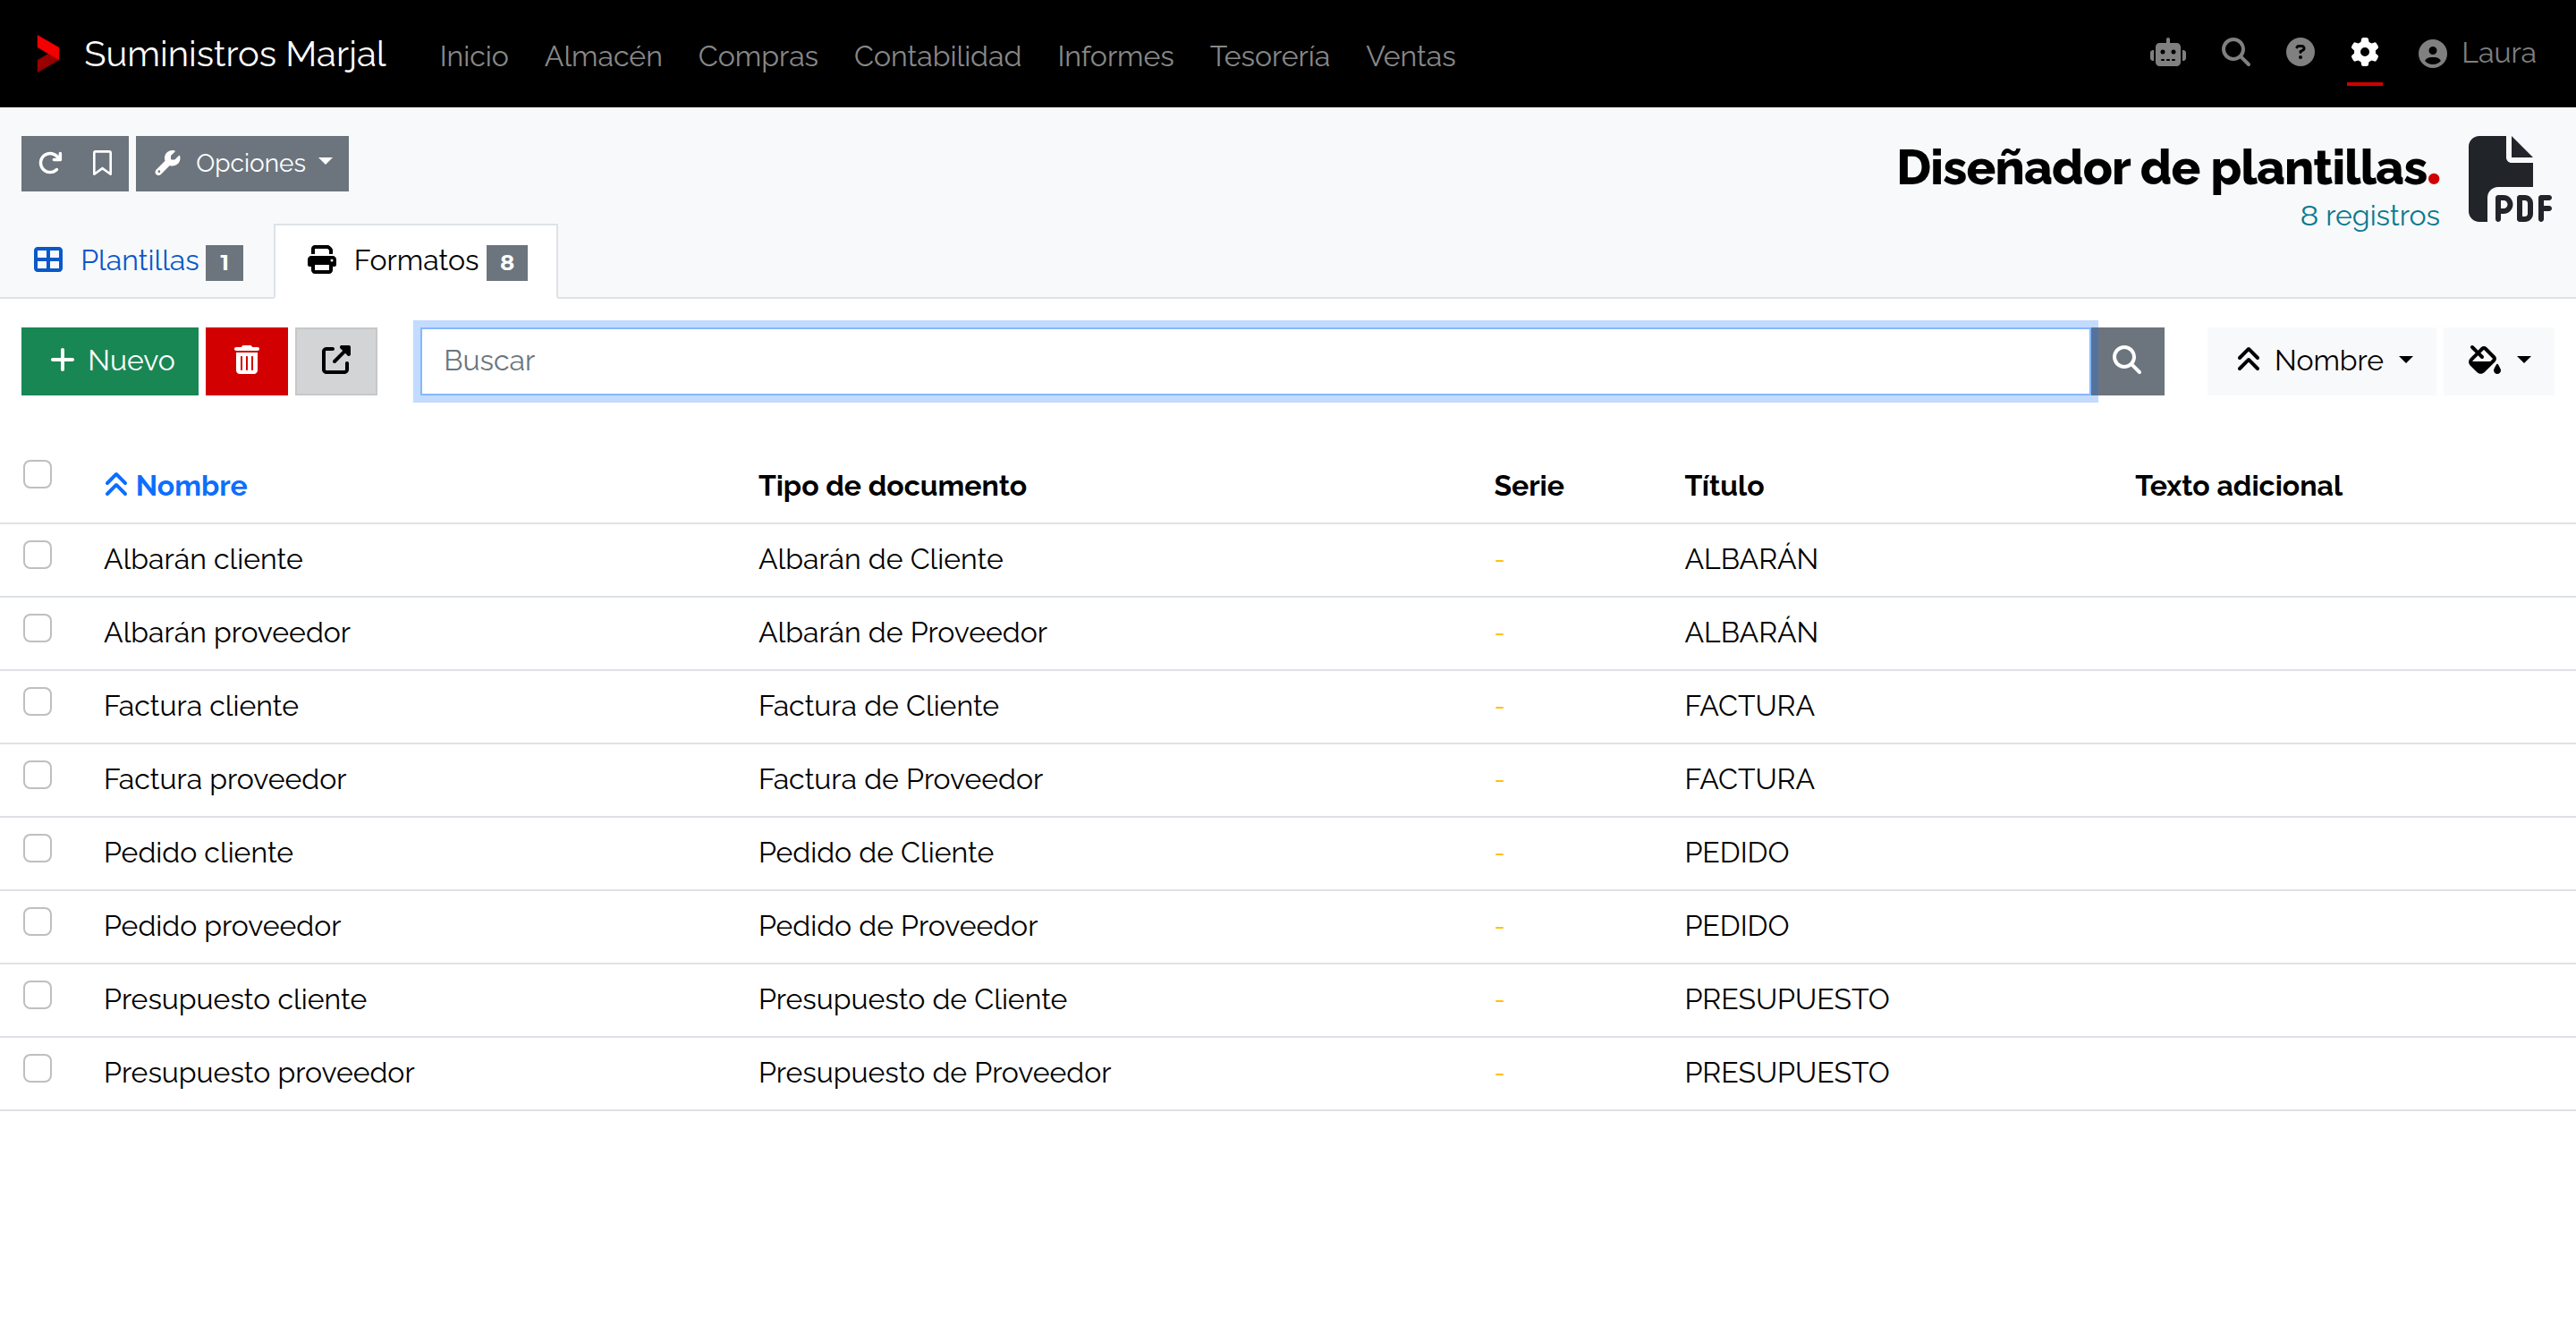This screenshot has width=2576, height=1342.
Task: Check the Presupuesto cliente row checkbox
Action: pos(38,995)
